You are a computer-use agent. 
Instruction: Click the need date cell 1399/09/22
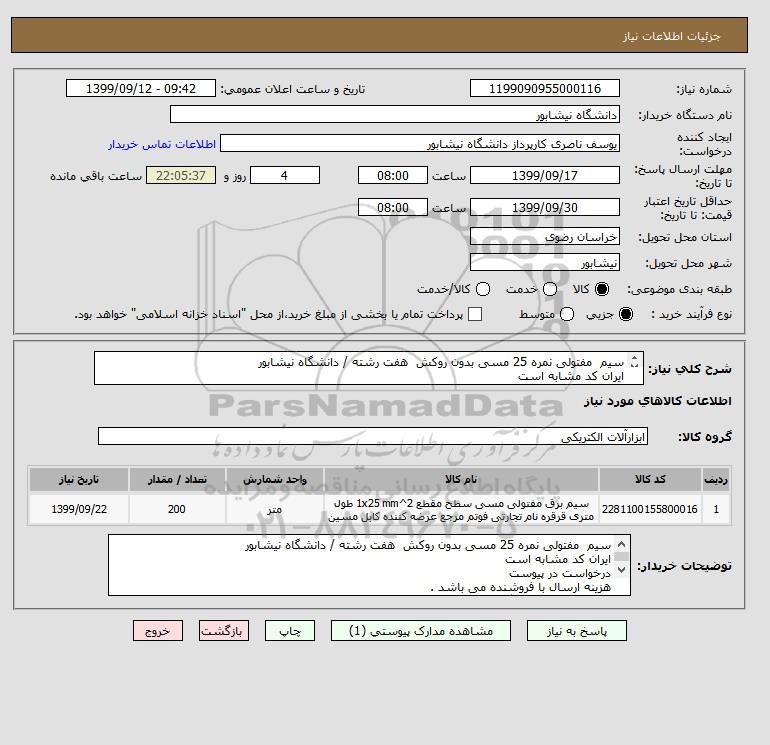pyautogui.click(x=79, y=509)
